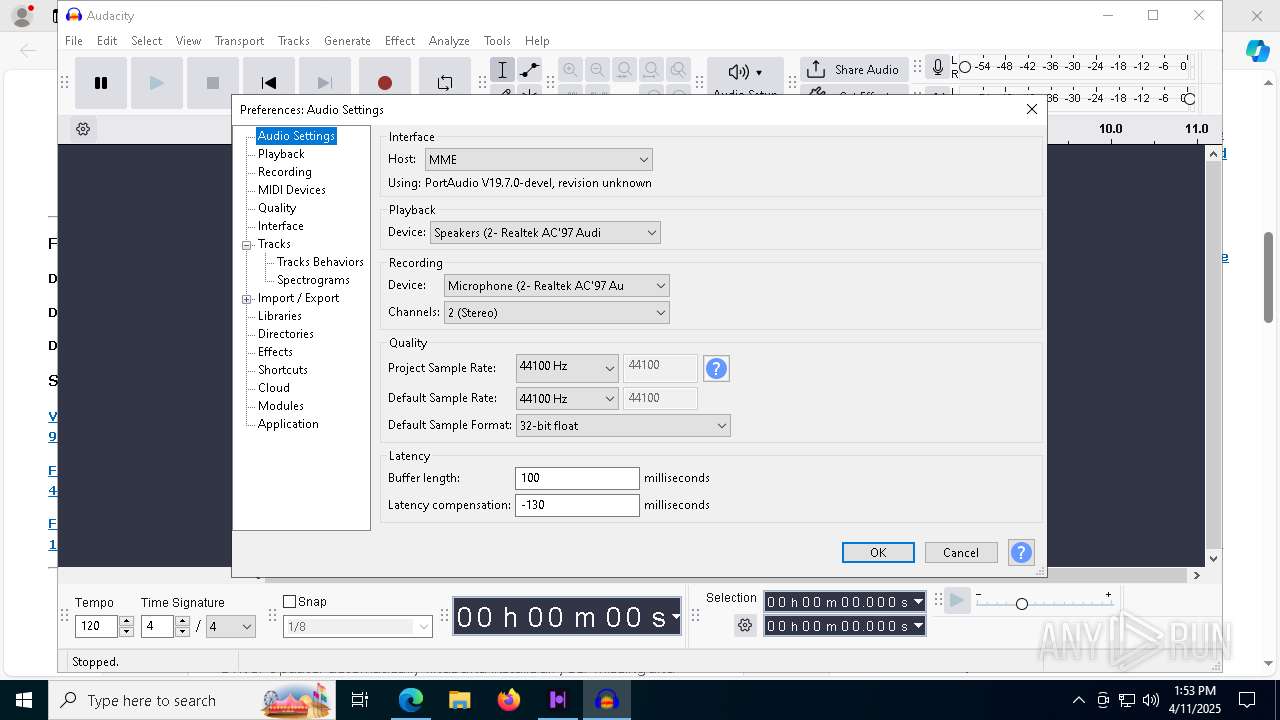The width and height of the screenshot is (1280, 720).
Task: Click the Buffer length input field
Action: tap(577, 478)
